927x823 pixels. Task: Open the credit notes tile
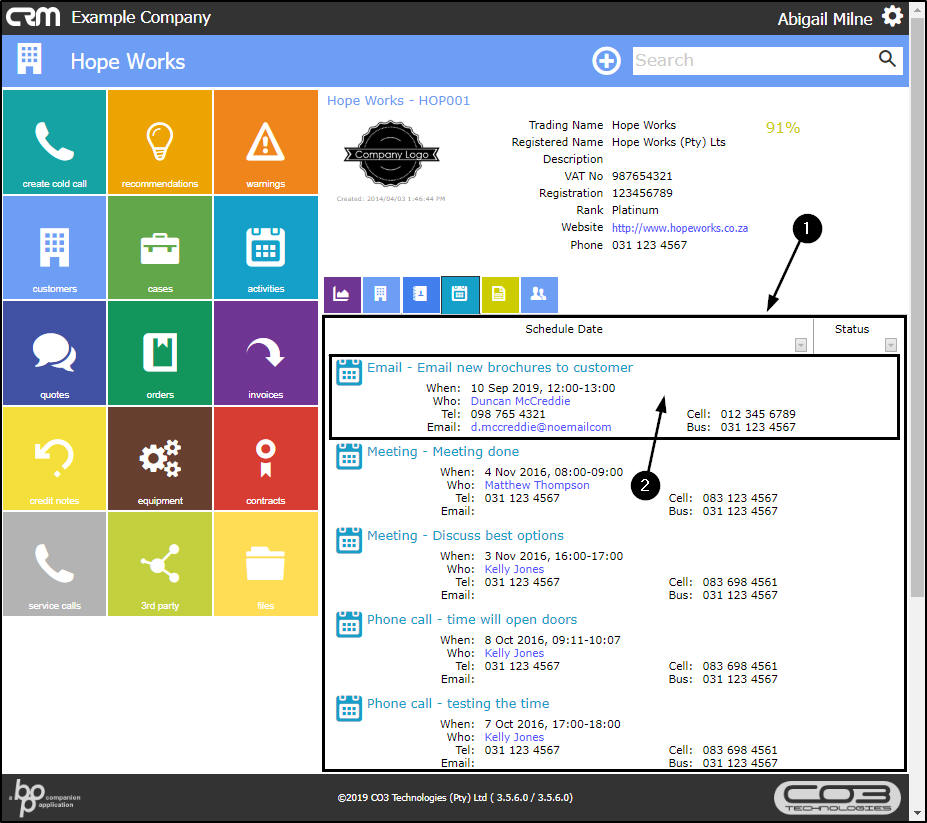54,458
